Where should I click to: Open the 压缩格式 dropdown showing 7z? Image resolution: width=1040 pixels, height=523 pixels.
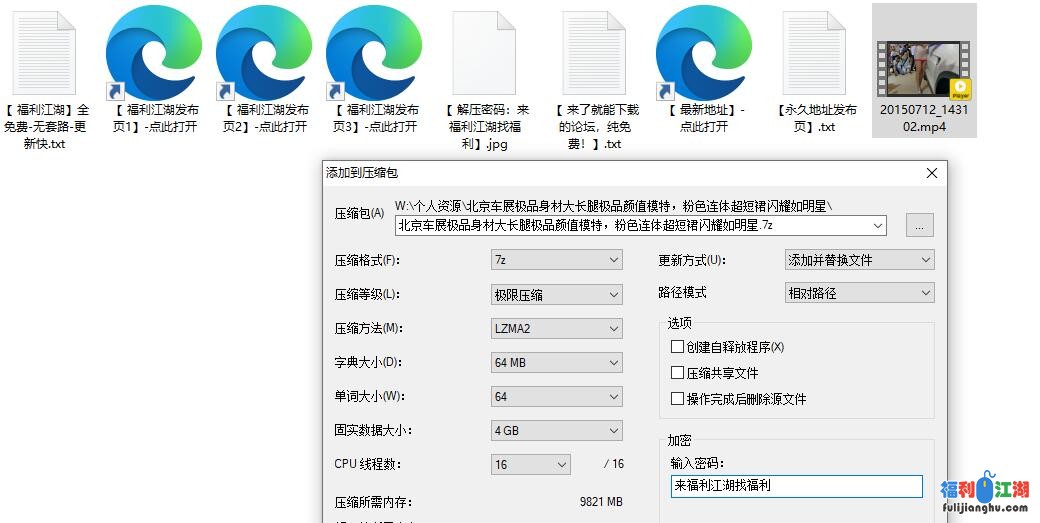[x=558, y=260]
